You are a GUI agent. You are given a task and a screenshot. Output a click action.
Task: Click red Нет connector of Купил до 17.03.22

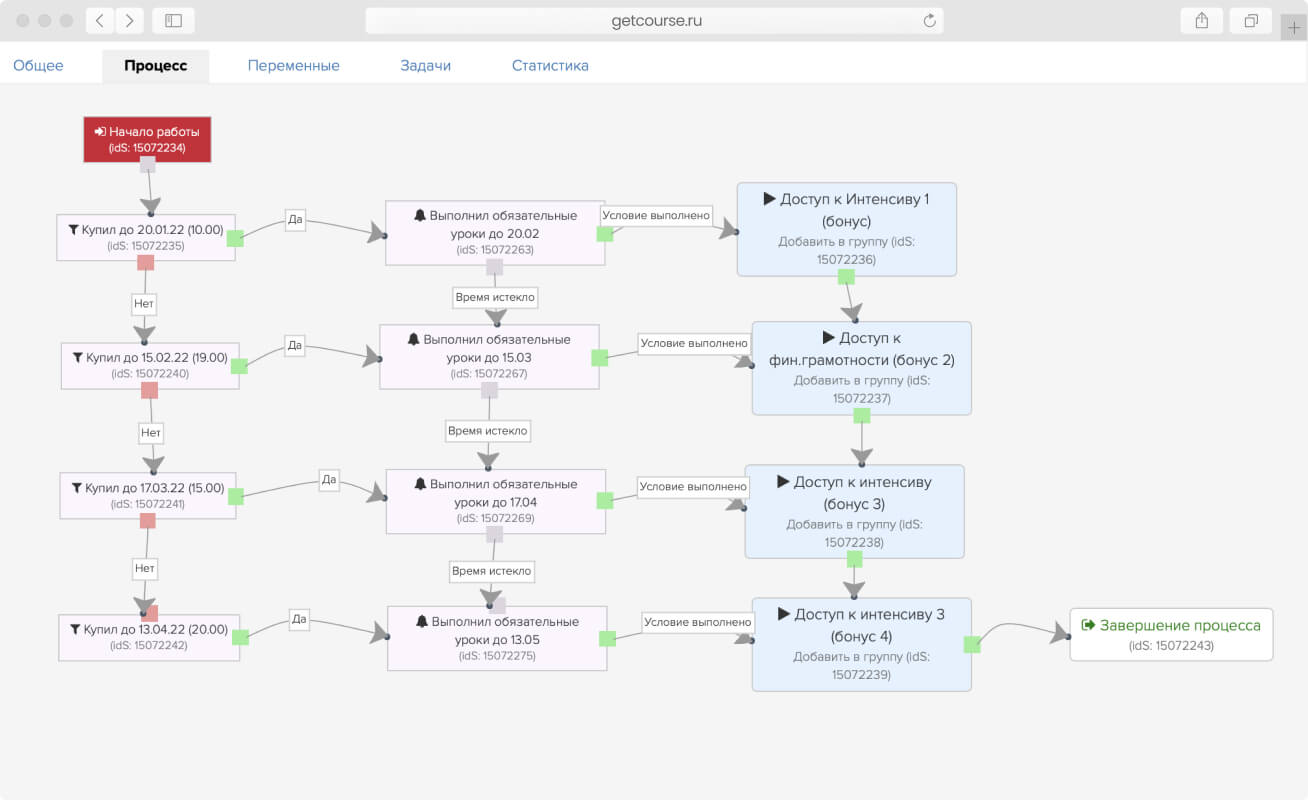click(x=147, y=520)
